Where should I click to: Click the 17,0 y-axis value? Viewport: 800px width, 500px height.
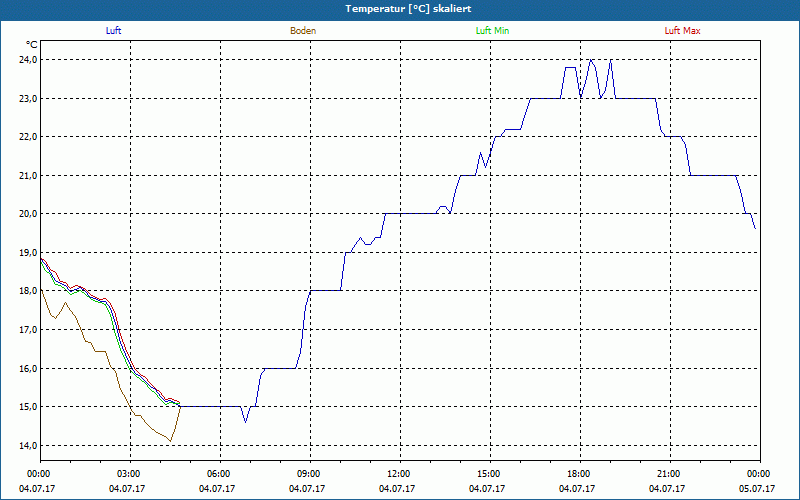tap(29, 330)
